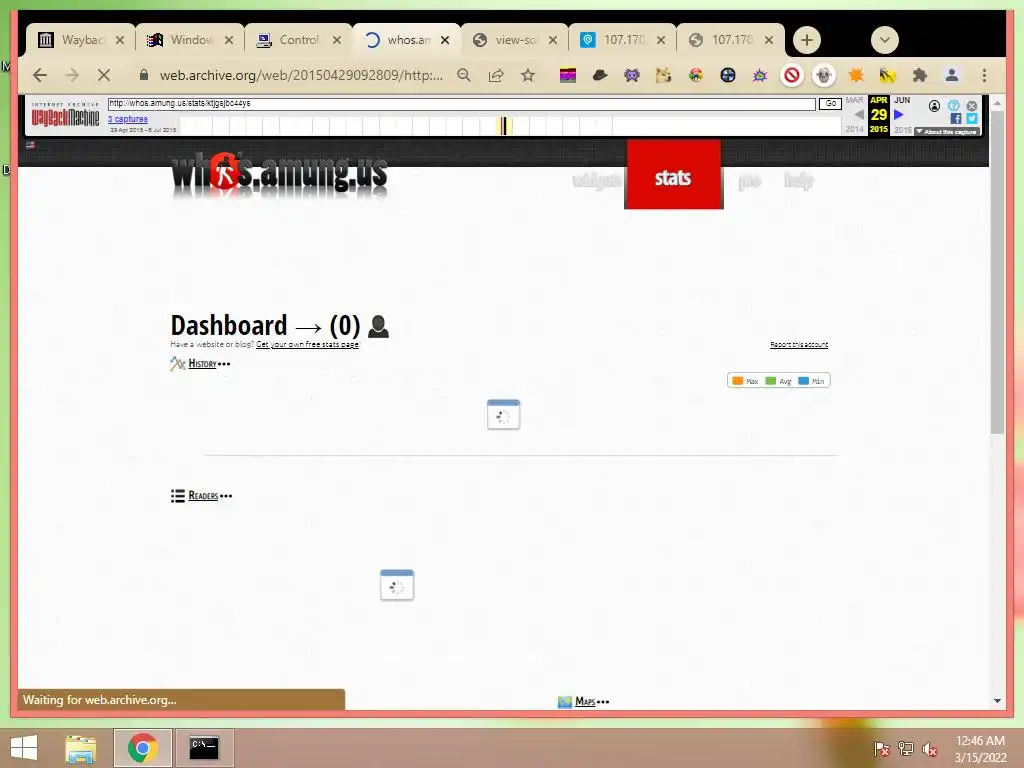Expand the History section

(x=200, y=364)
